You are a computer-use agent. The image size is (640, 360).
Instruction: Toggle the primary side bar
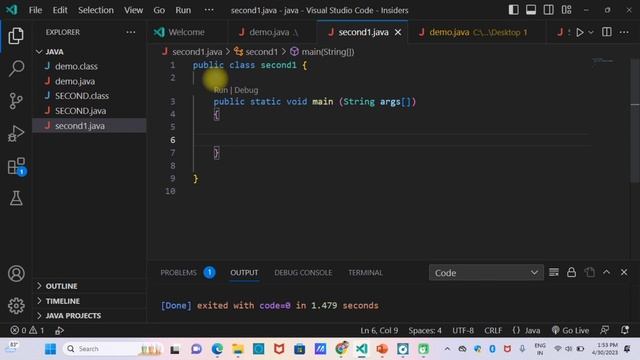(513, 10)
